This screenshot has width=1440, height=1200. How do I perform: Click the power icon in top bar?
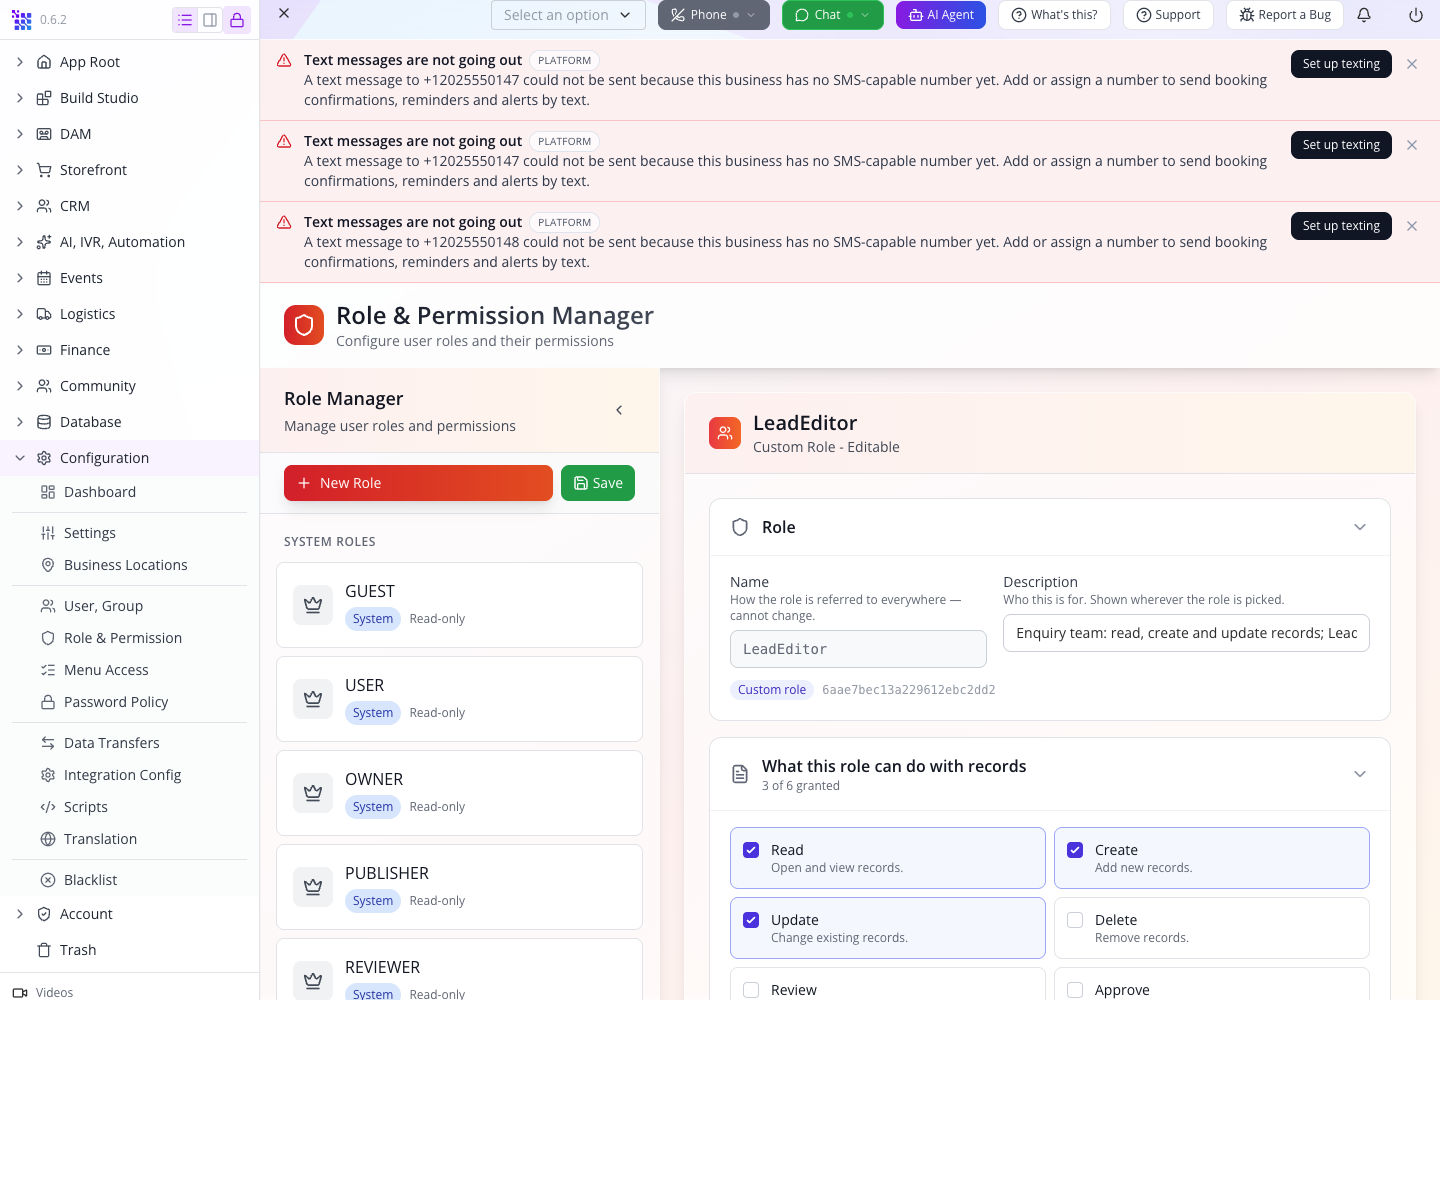click(x=1416, y=15)
